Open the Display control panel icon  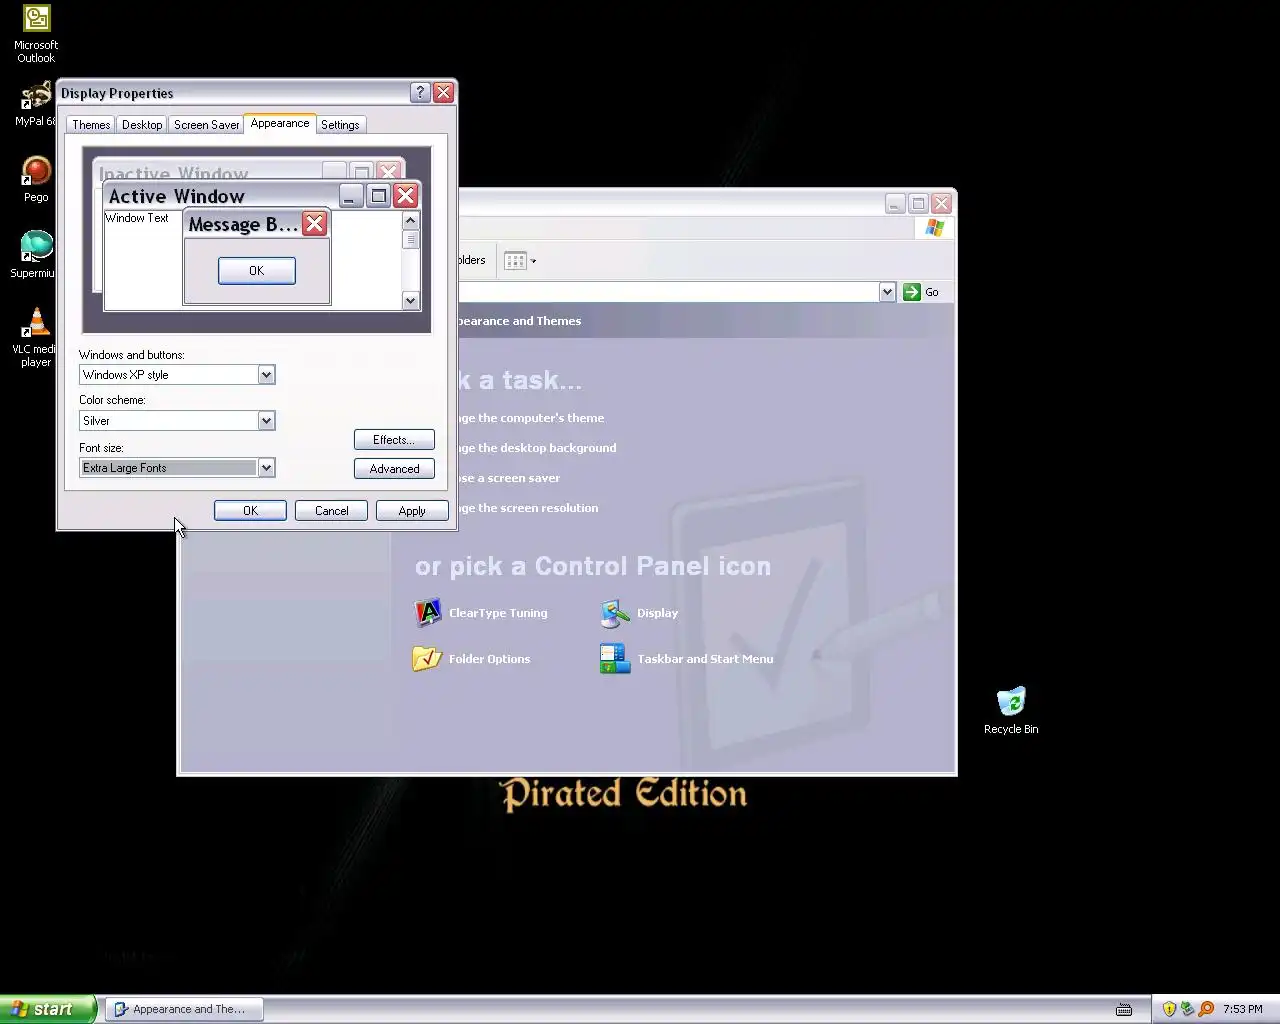(x=615, y=613)
